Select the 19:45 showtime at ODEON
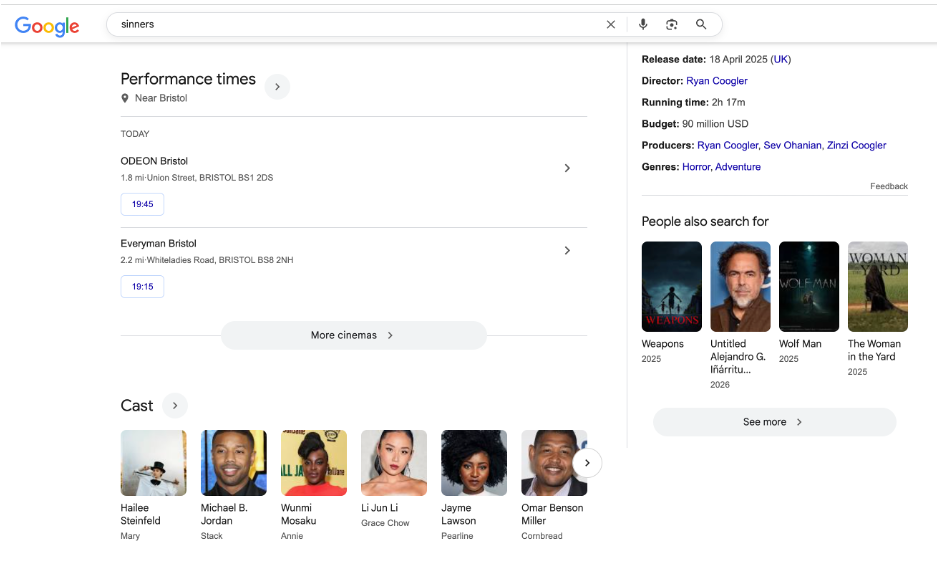Viewport: 938px width, 572px height. 142,204
